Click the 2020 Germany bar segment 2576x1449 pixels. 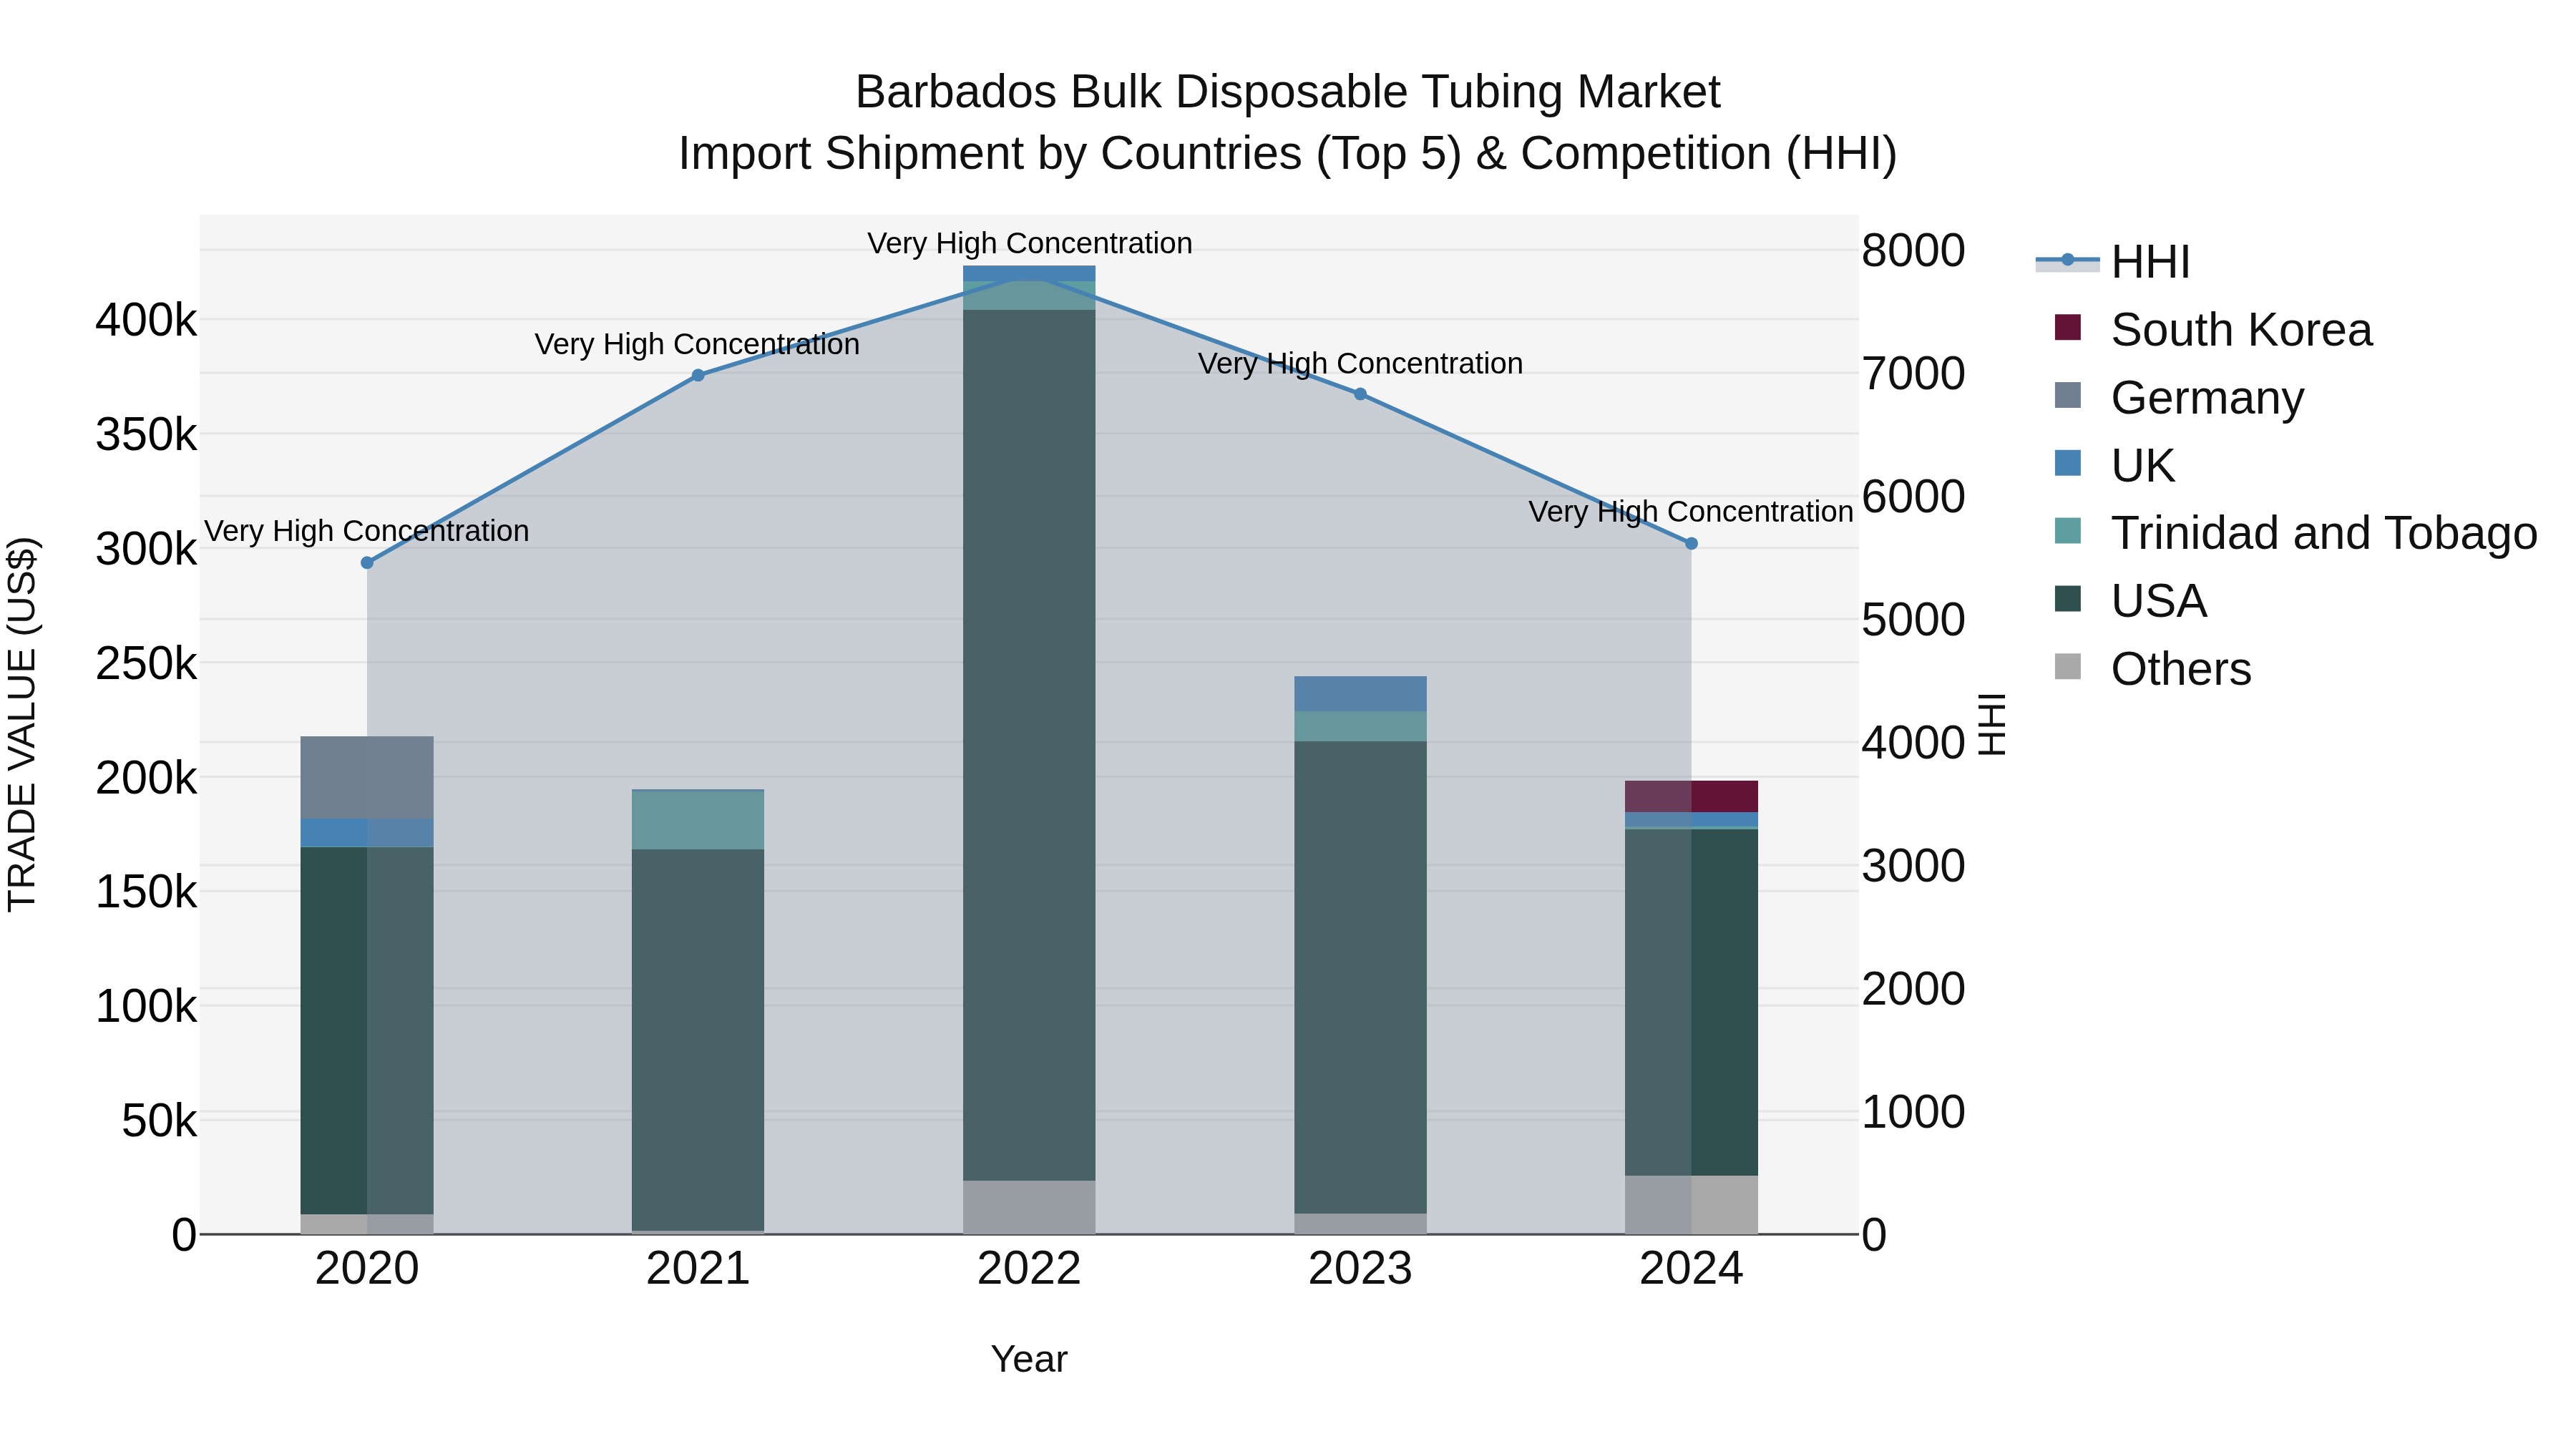click(367, 778)
